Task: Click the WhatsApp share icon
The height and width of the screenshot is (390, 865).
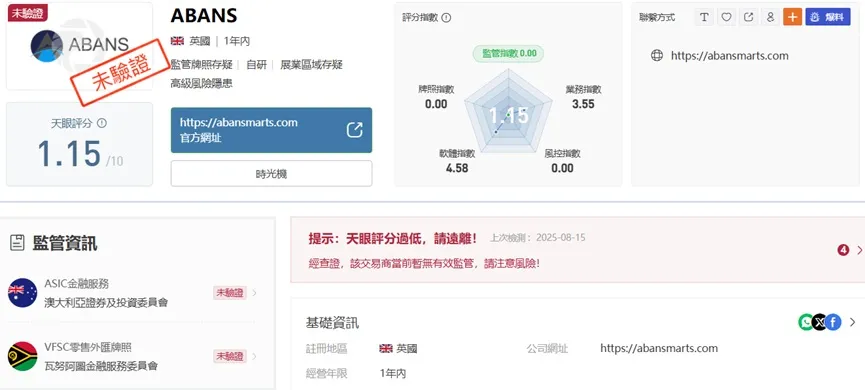Action: pos(806,322)
